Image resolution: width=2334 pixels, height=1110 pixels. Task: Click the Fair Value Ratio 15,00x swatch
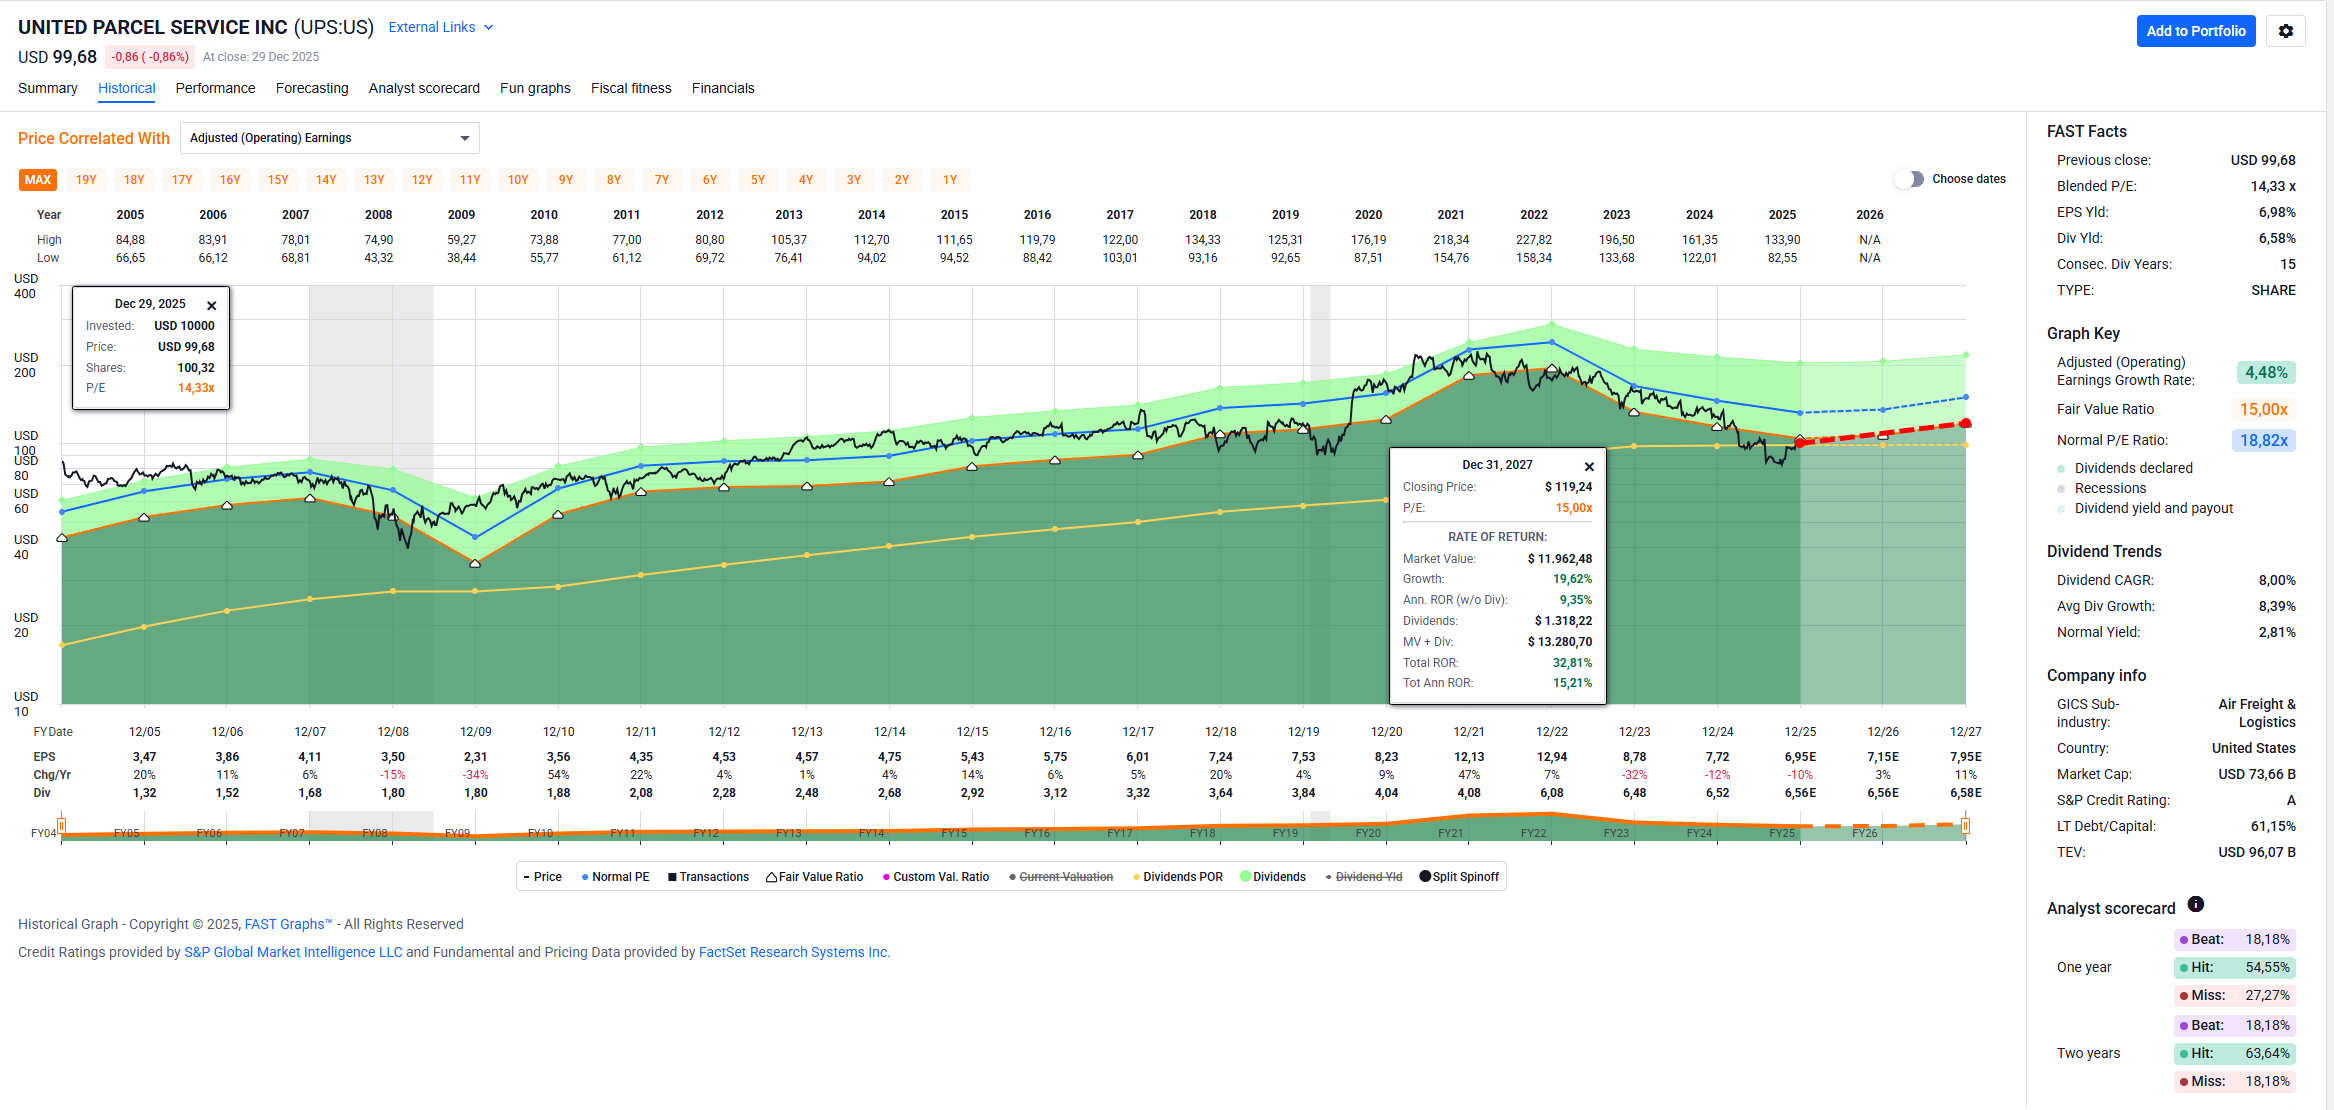(x=2263, y=409)
